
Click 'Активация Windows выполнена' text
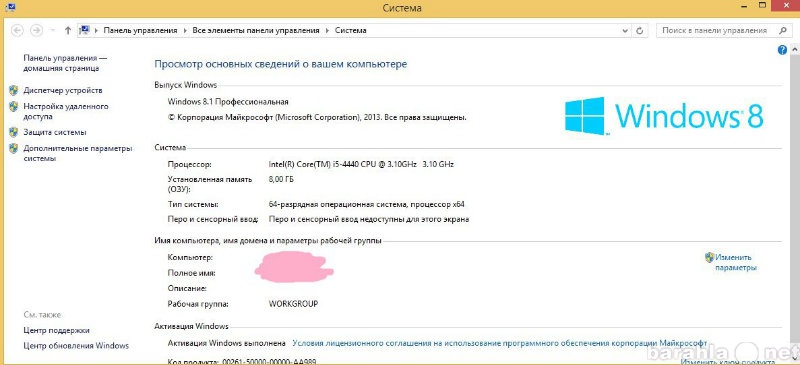pyautogui.click(x=226, y=343)
